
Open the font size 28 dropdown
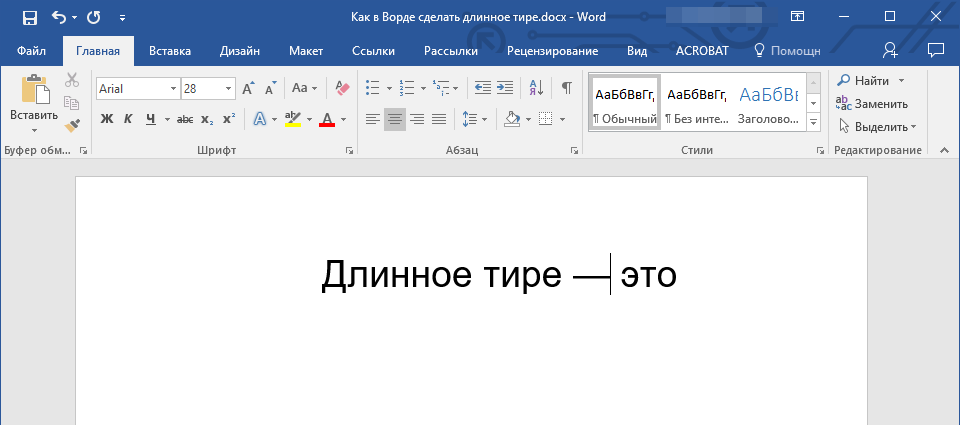click(229, 89)
